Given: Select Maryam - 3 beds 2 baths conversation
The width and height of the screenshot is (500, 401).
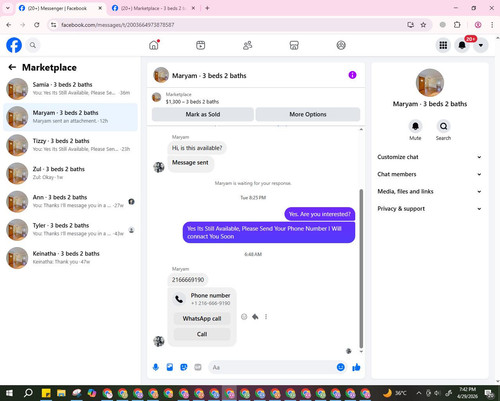Looking at the screenshot, I should point(70,117).
